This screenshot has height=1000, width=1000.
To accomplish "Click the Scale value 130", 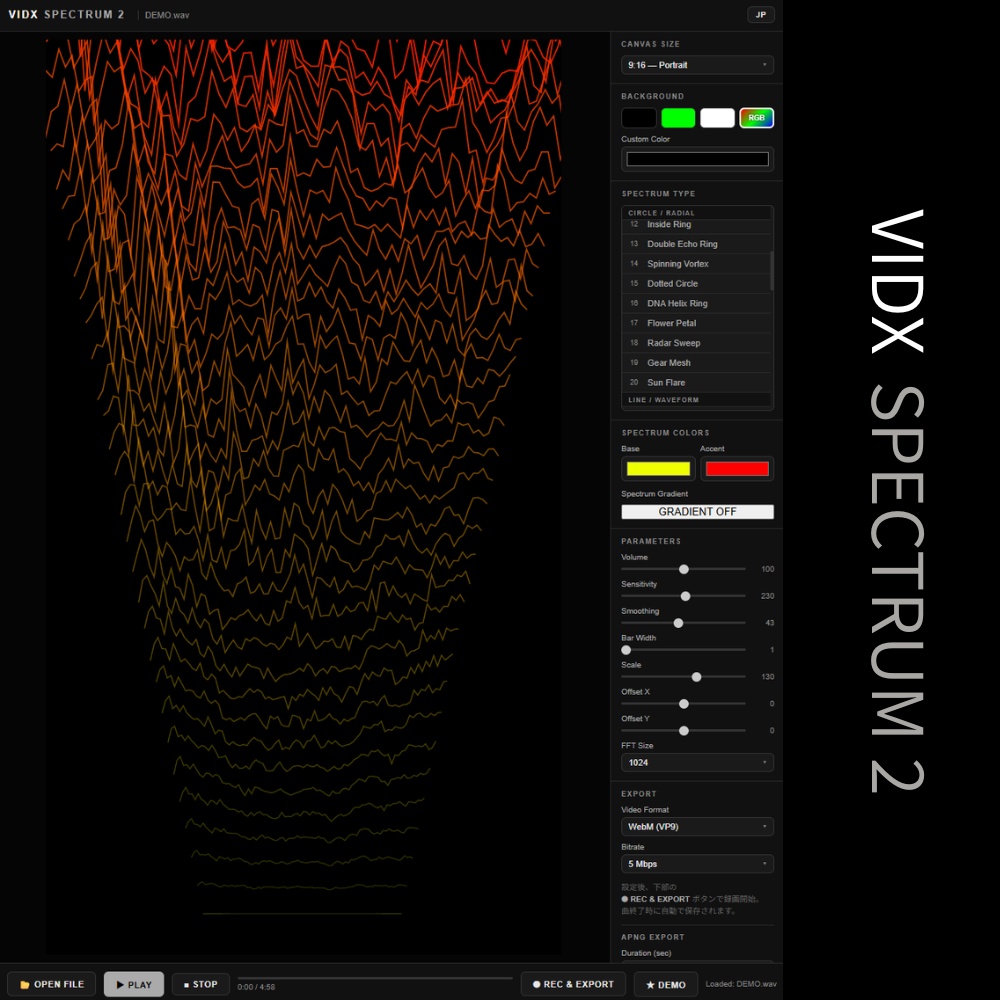I will pos(767,677).
